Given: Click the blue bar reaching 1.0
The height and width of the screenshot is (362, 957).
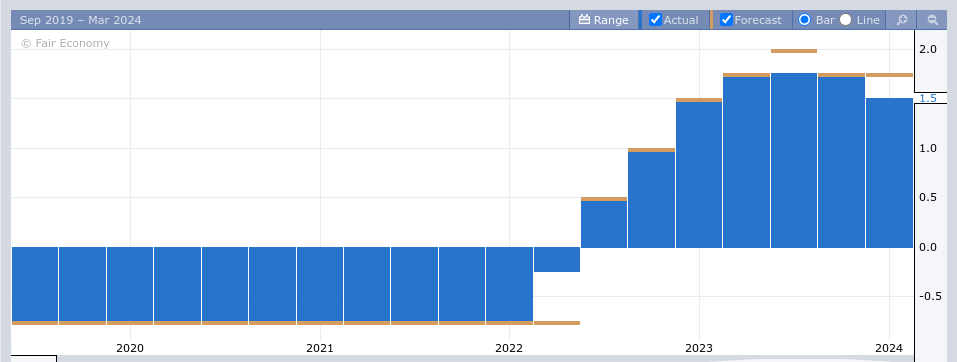Looking at the screenshot, I should pos(651,200).
